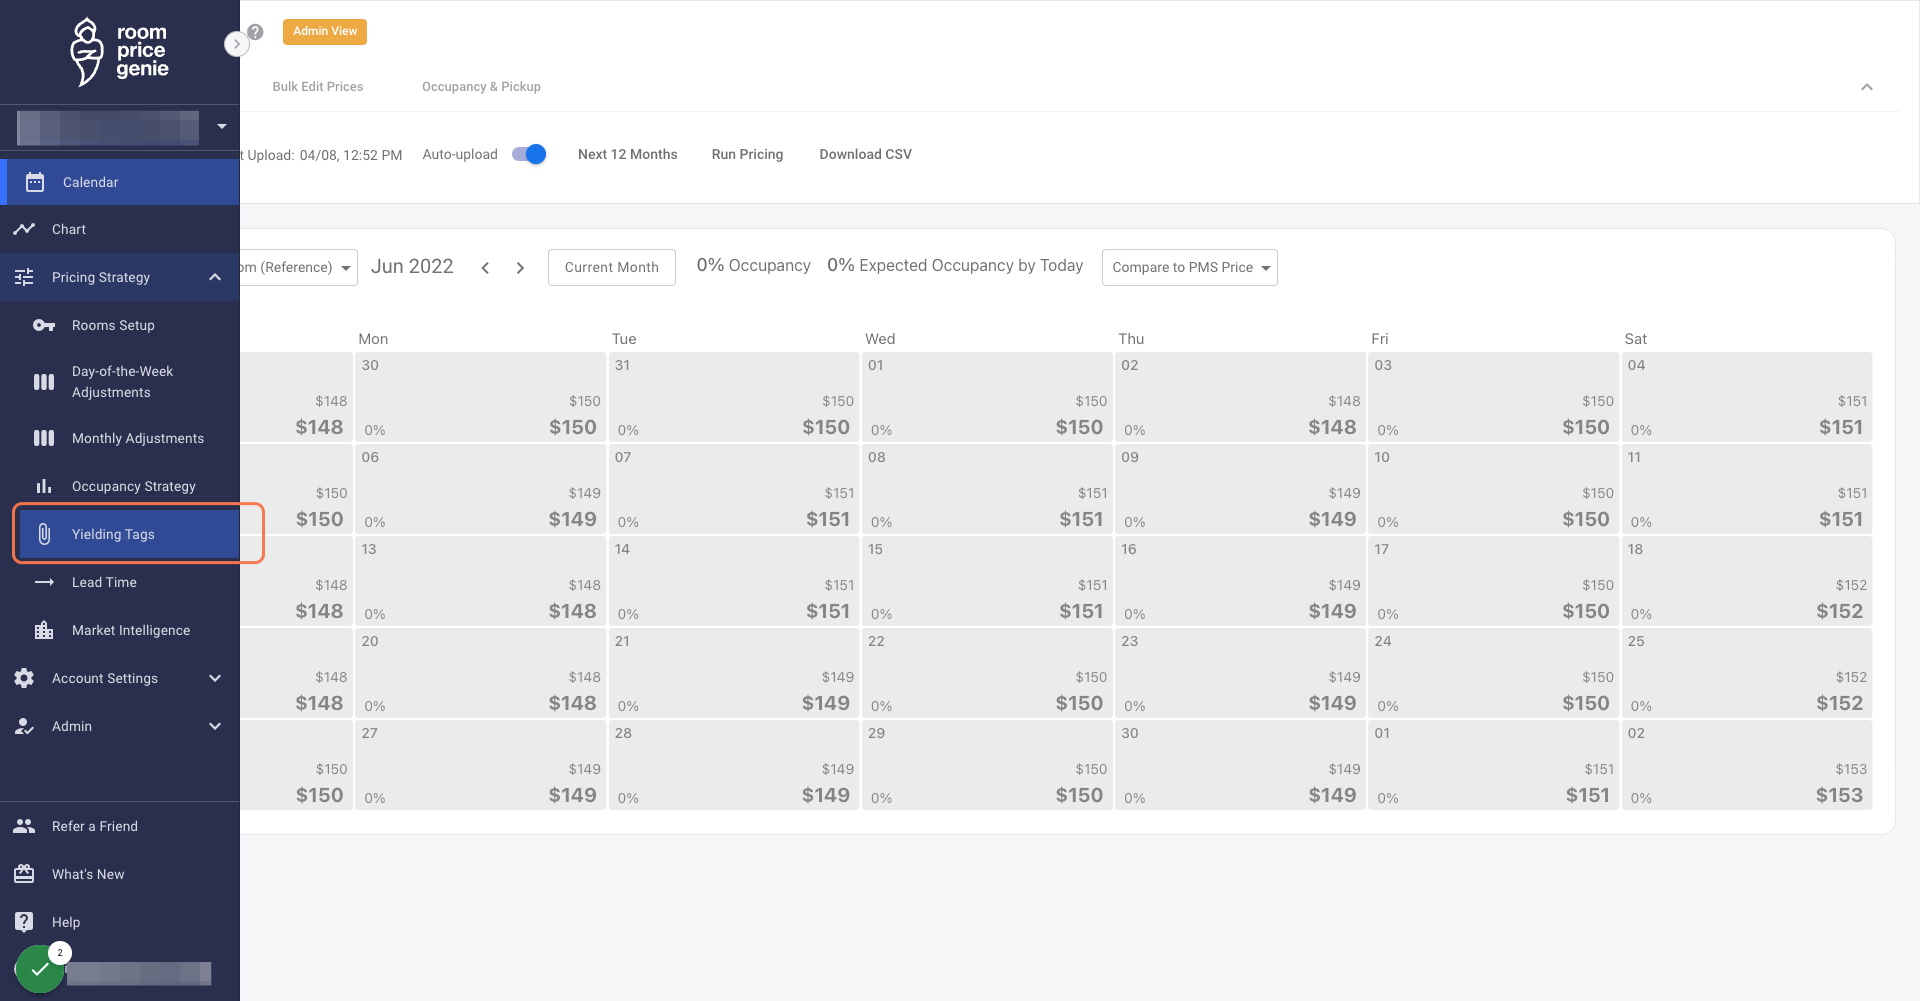Viewport: 1920px width, 1001px height.
Task: Click the help circle icon near Admin View
Action: pyautogui.click(x=256, y=31)
